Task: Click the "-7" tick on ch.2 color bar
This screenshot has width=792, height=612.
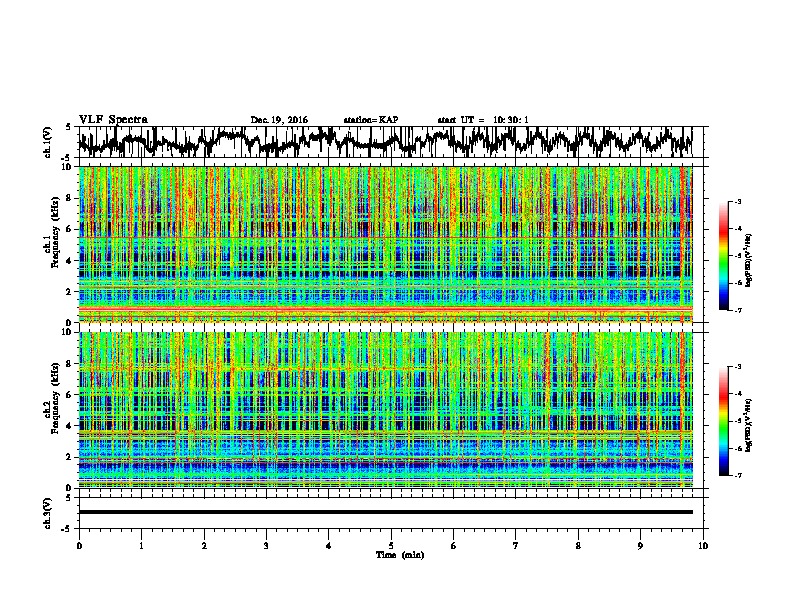Action: click(x=737, y=475)
